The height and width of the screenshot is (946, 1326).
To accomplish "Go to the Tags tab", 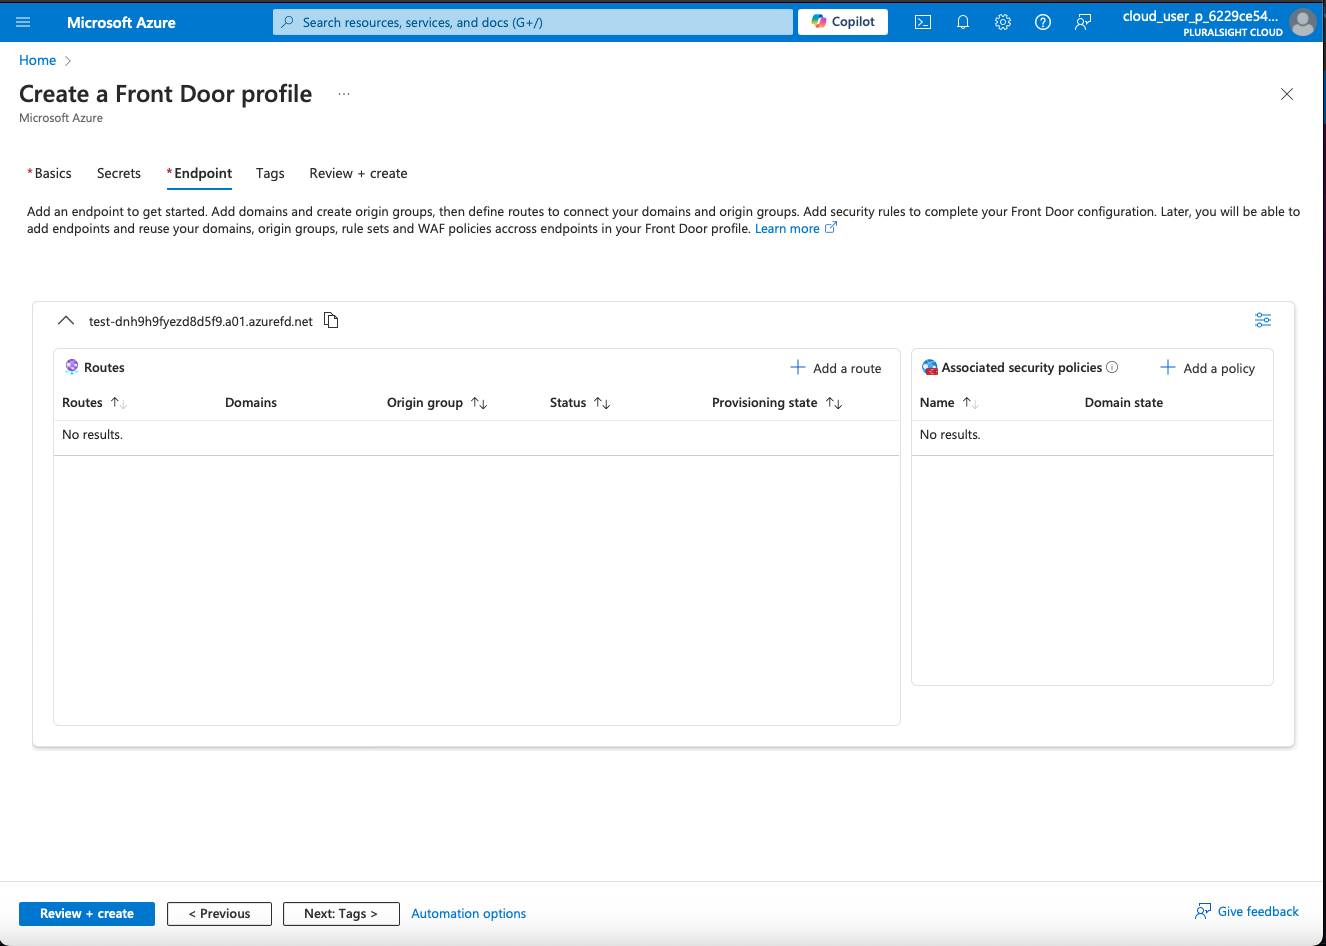I will (270, 173).
